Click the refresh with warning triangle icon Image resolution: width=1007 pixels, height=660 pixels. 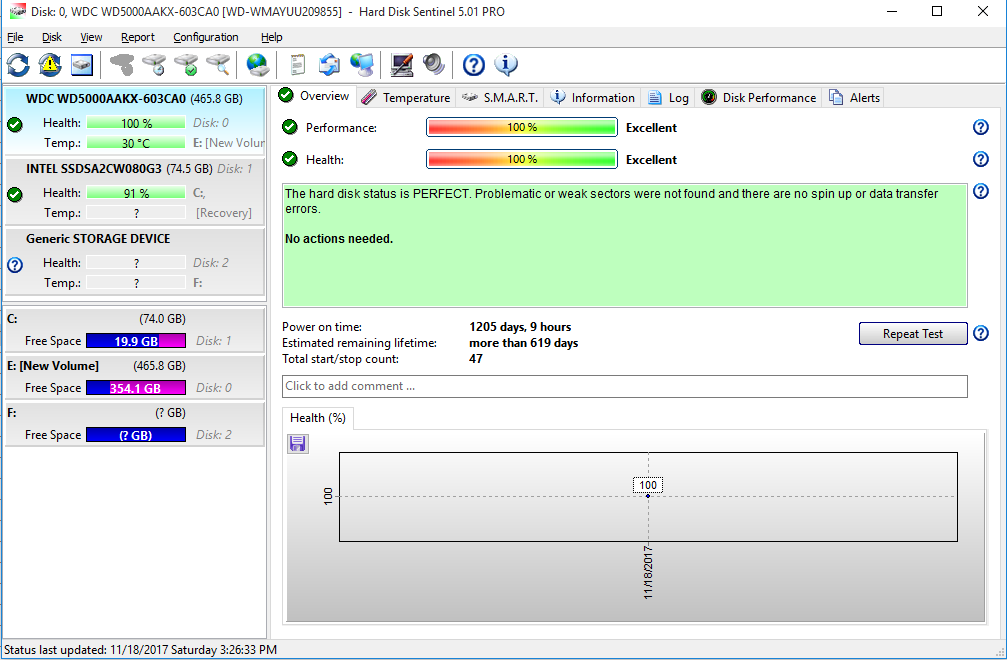point(50,65)
